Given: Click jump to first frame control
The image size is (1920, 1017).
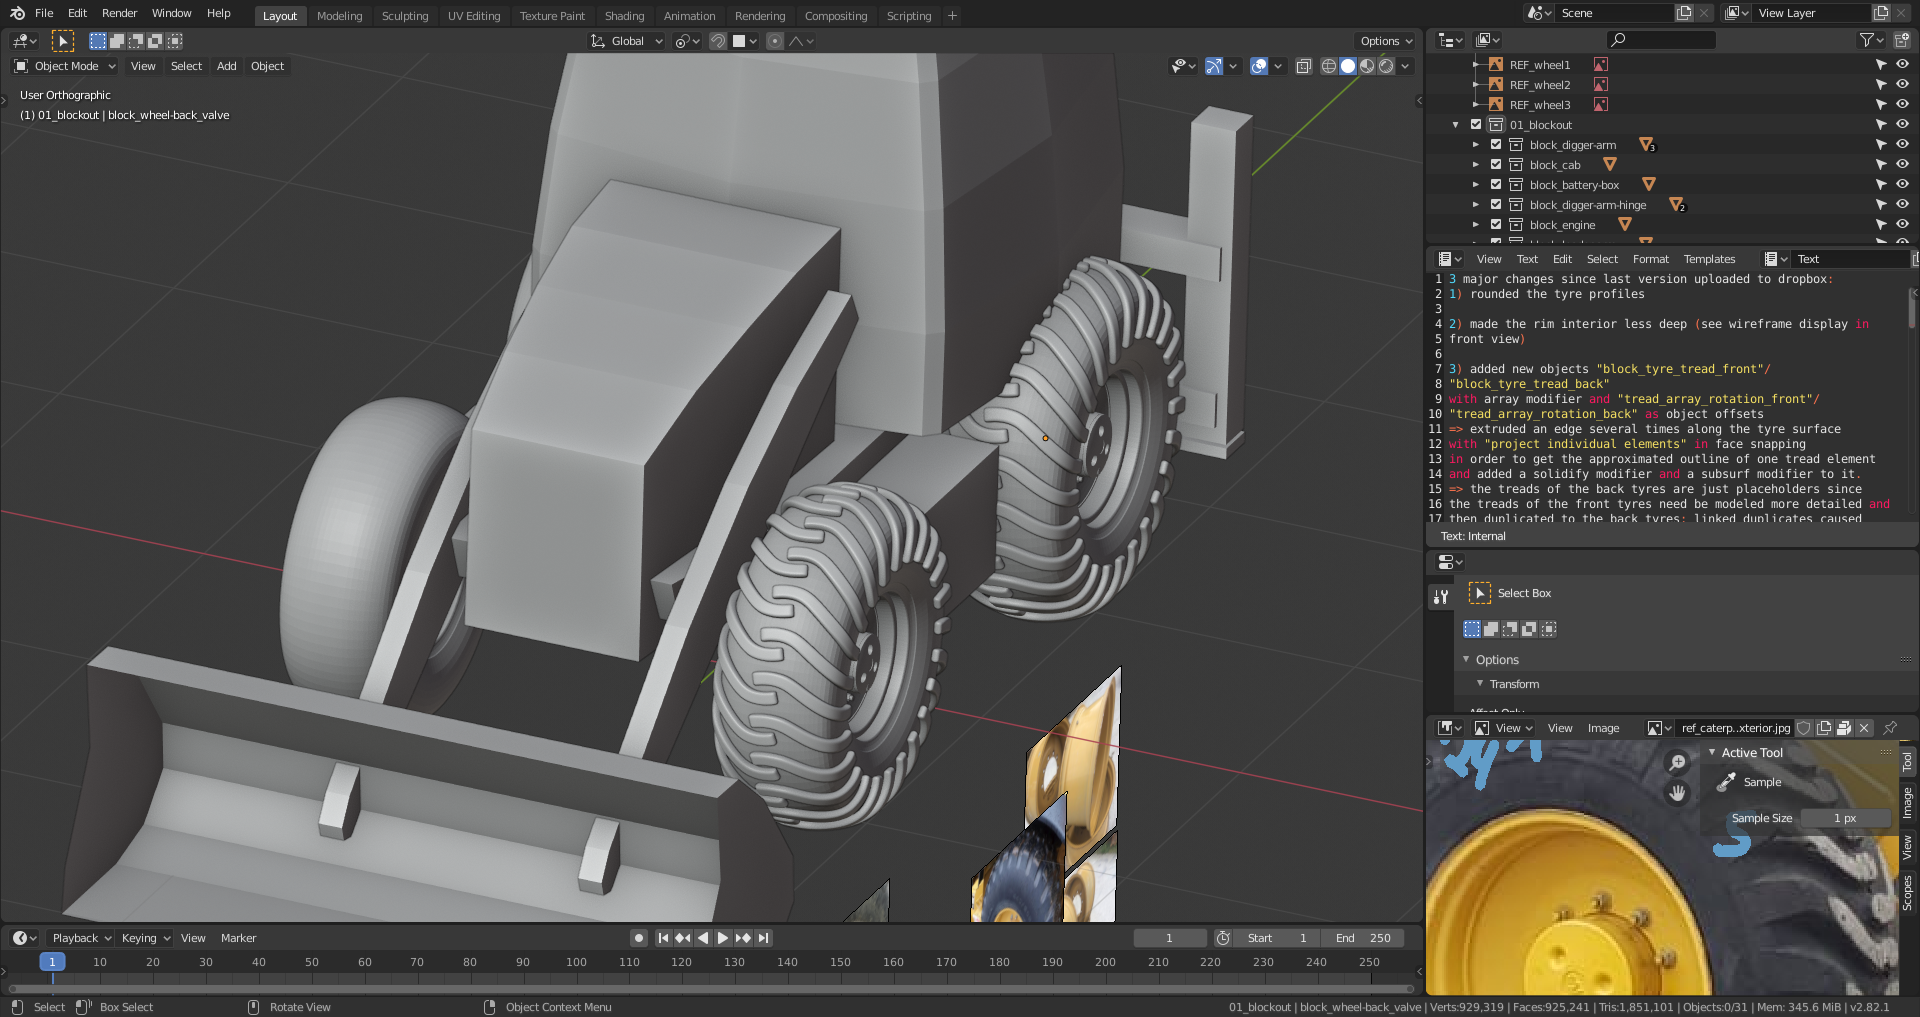Looking at the screenshot, I should pos(663,938).
